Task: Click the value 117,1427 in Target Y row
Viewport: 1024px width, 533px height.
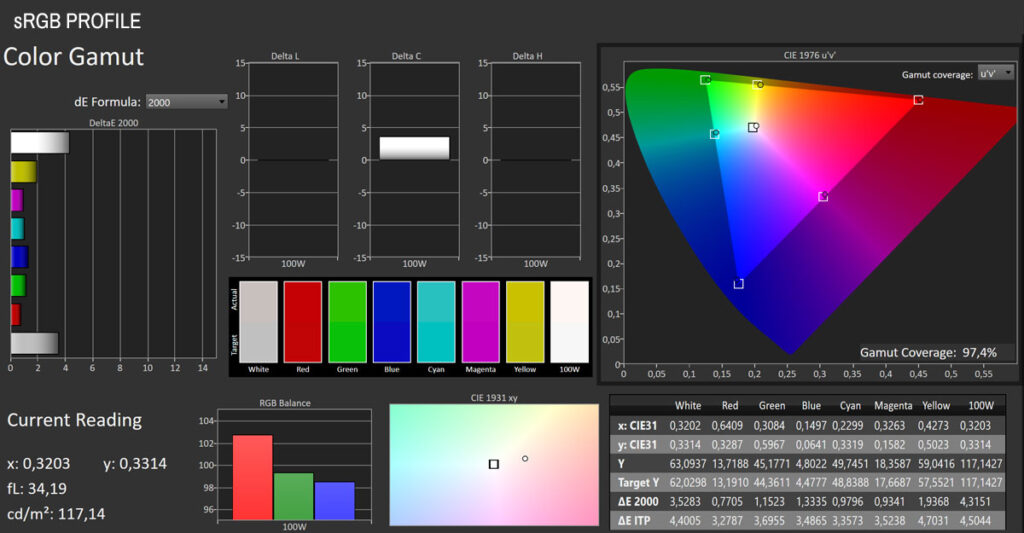Action: [x=981, y=483]
